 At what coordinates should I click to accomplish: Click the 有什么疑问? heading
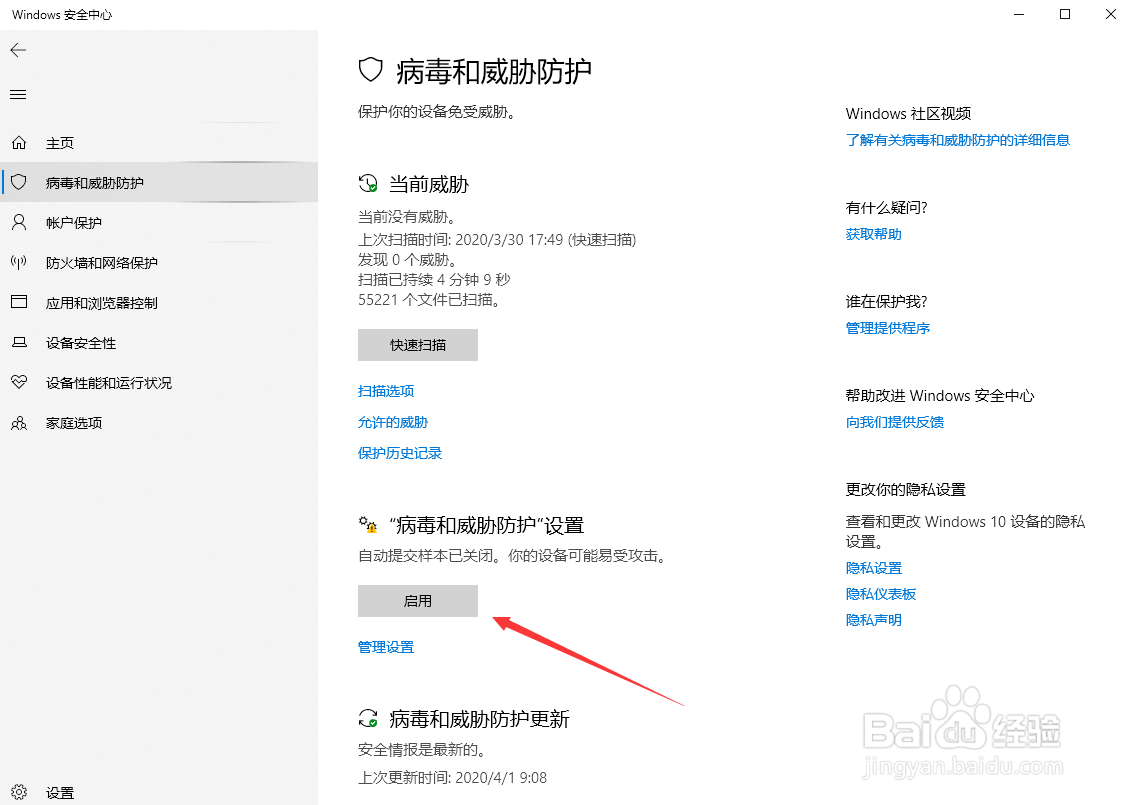[x=886, y=208]
